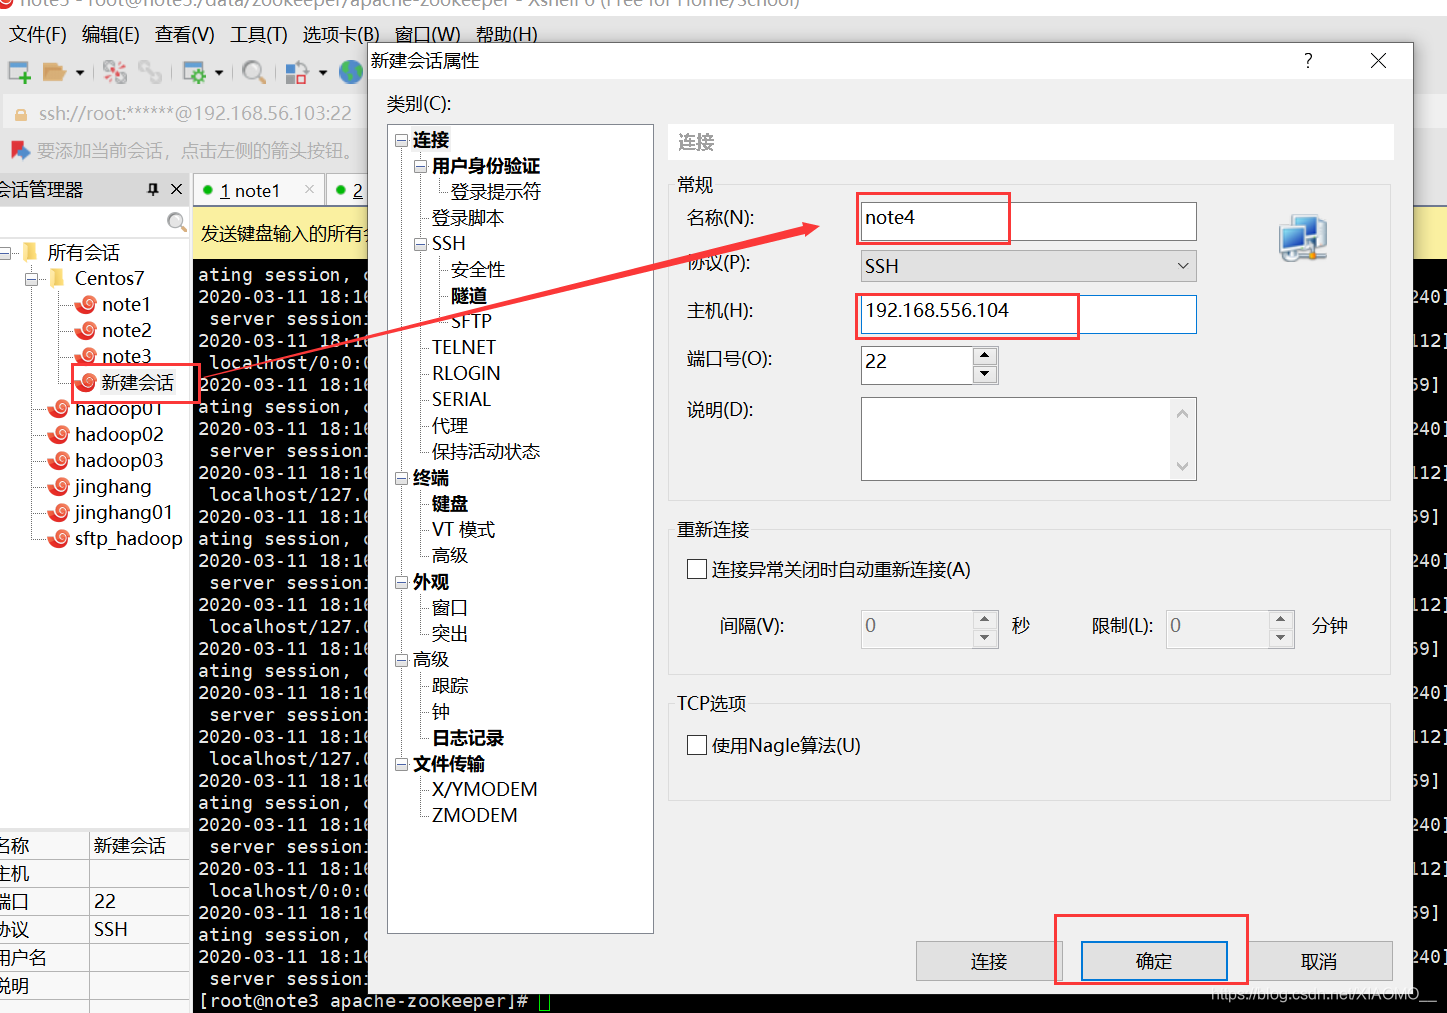The width and height of the screenshot is (1447, 1013).
Task: Click the 连接 button in dialog
Action: click(989, 961)
